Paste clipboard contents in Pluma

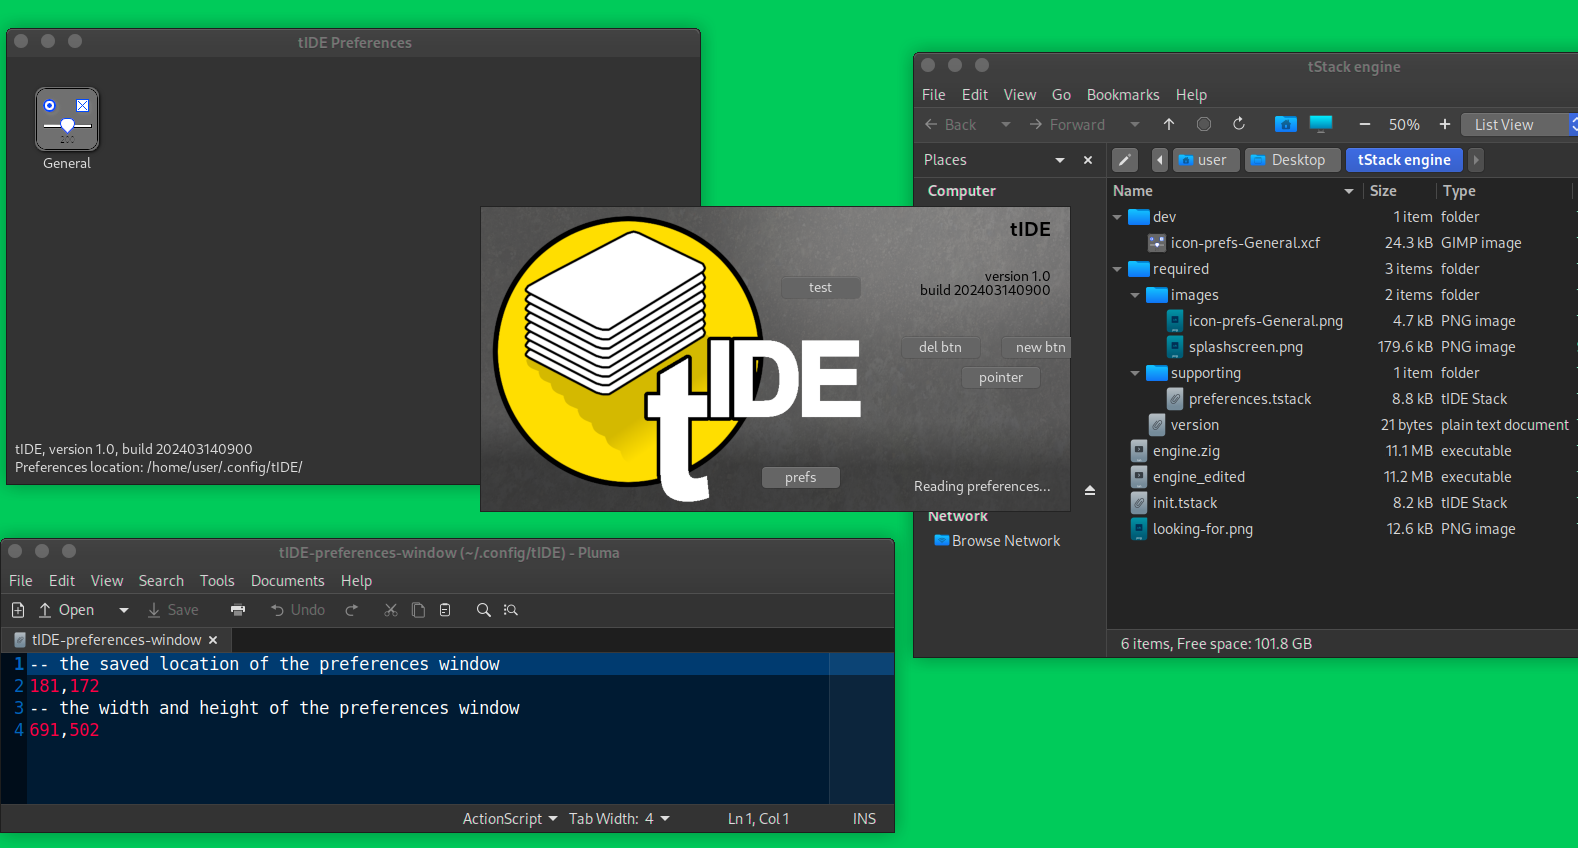point(445,610)
